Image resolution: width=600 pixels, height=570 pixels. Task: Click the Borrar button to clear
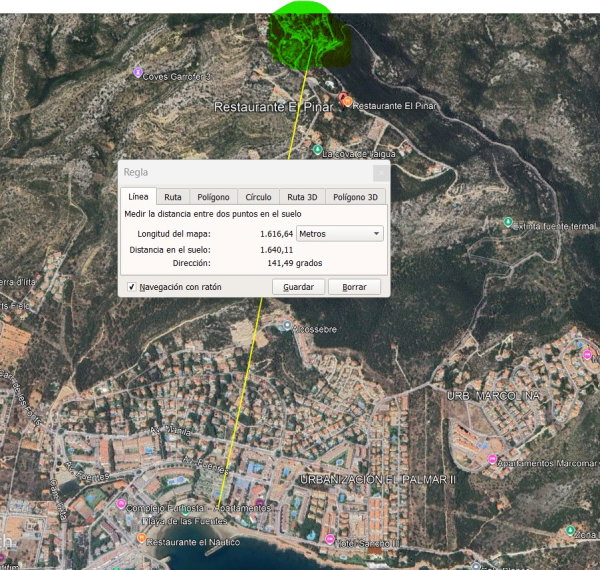[x=354, y=287]
